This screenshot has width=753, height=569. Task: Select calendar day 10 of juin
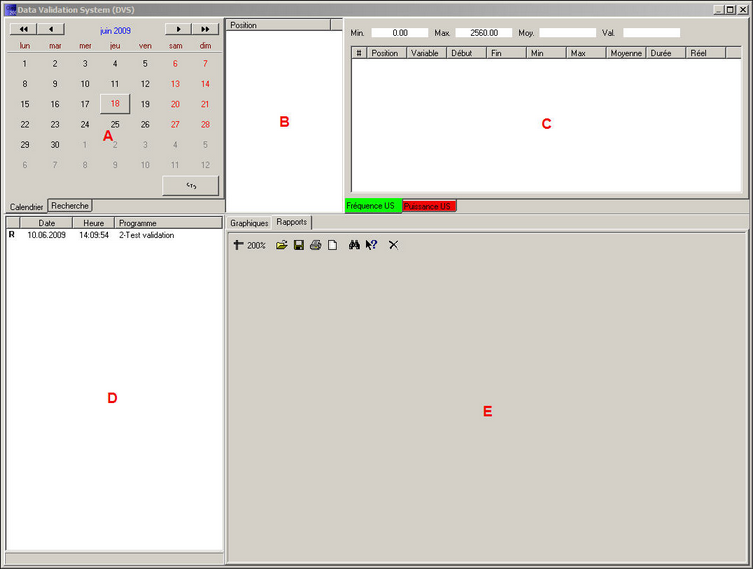[x=85, y=84]
